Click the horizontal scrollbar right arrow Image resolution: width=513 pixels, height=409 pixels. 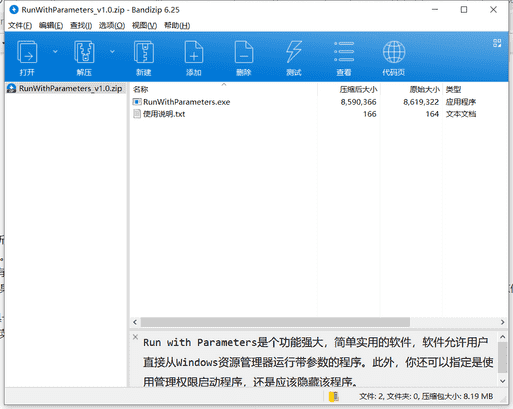502,322
